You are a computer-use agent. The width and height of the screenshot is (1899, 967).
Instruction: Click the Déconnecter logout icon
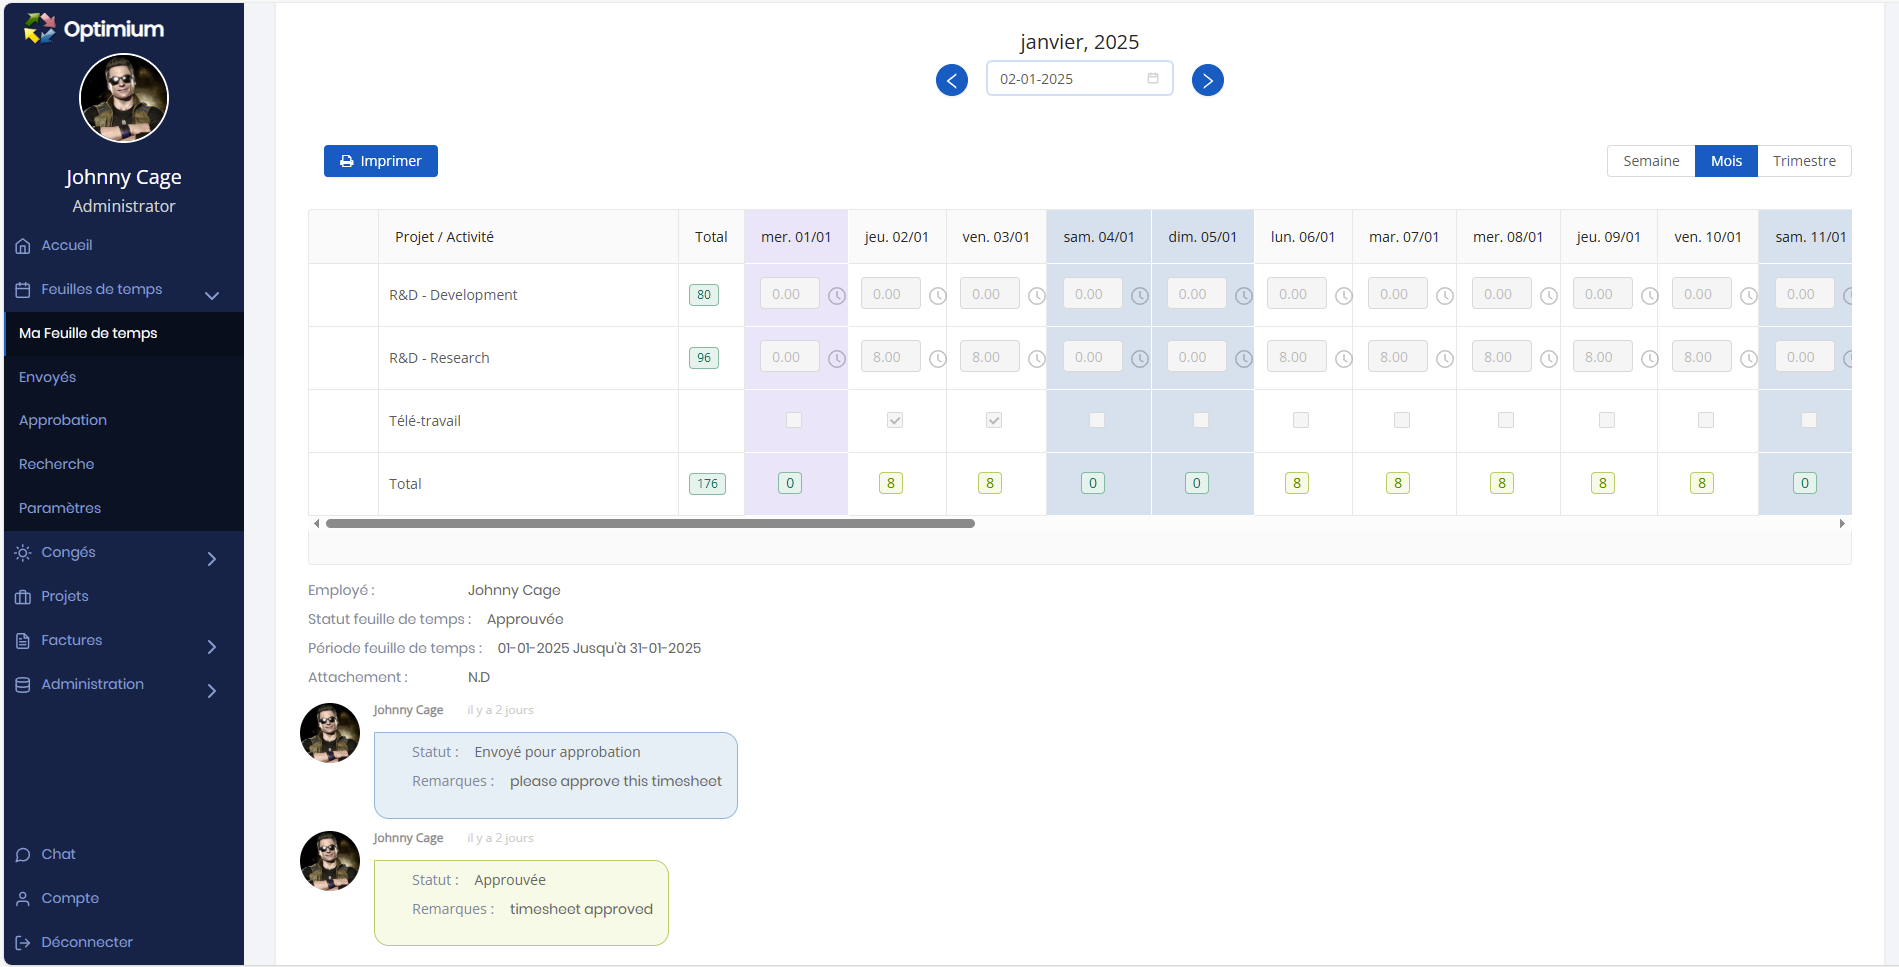(x=23, y=943)
